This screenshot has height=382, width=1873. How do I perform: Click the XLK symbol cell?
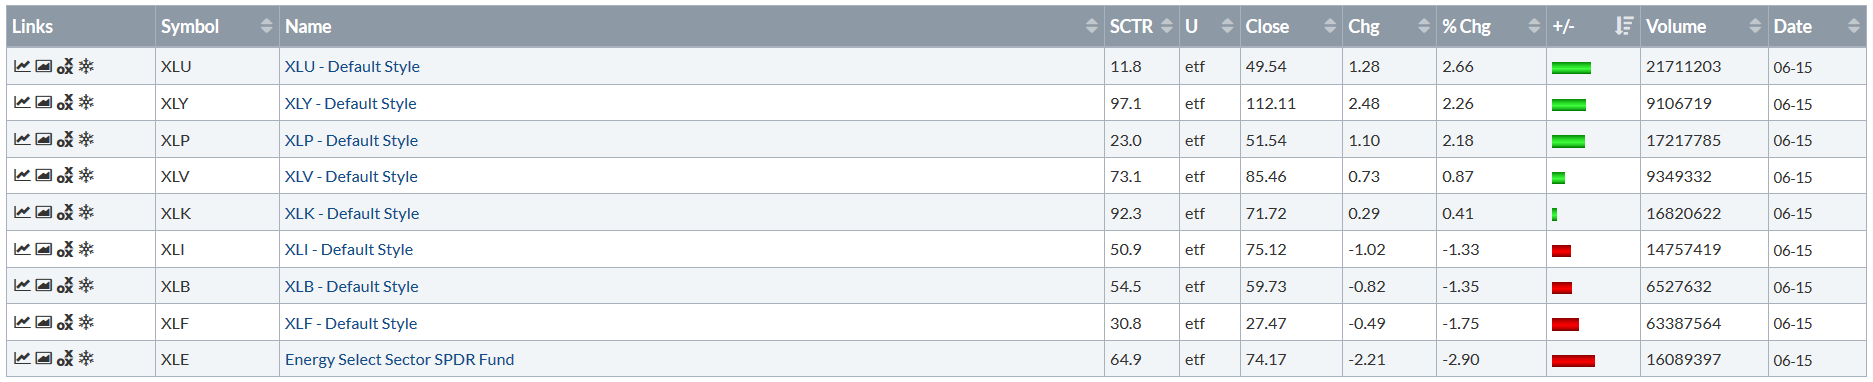click(x=217, y=213)
